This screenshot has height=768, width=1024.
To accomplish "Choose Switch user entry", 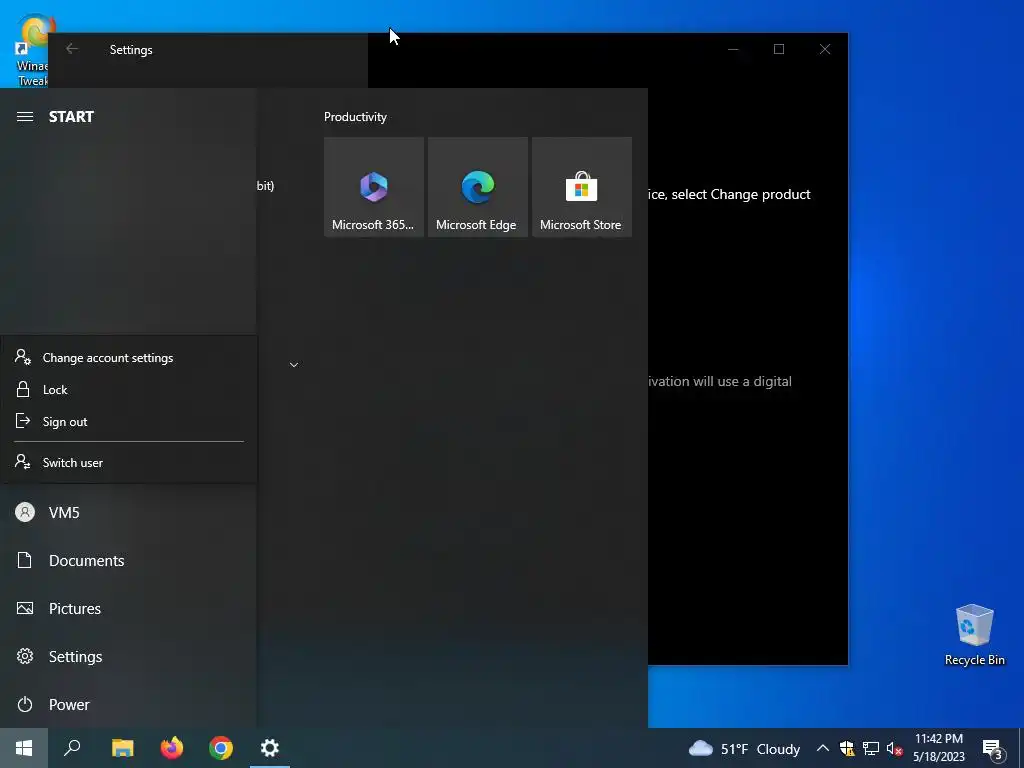I will [x=129, y=462].
